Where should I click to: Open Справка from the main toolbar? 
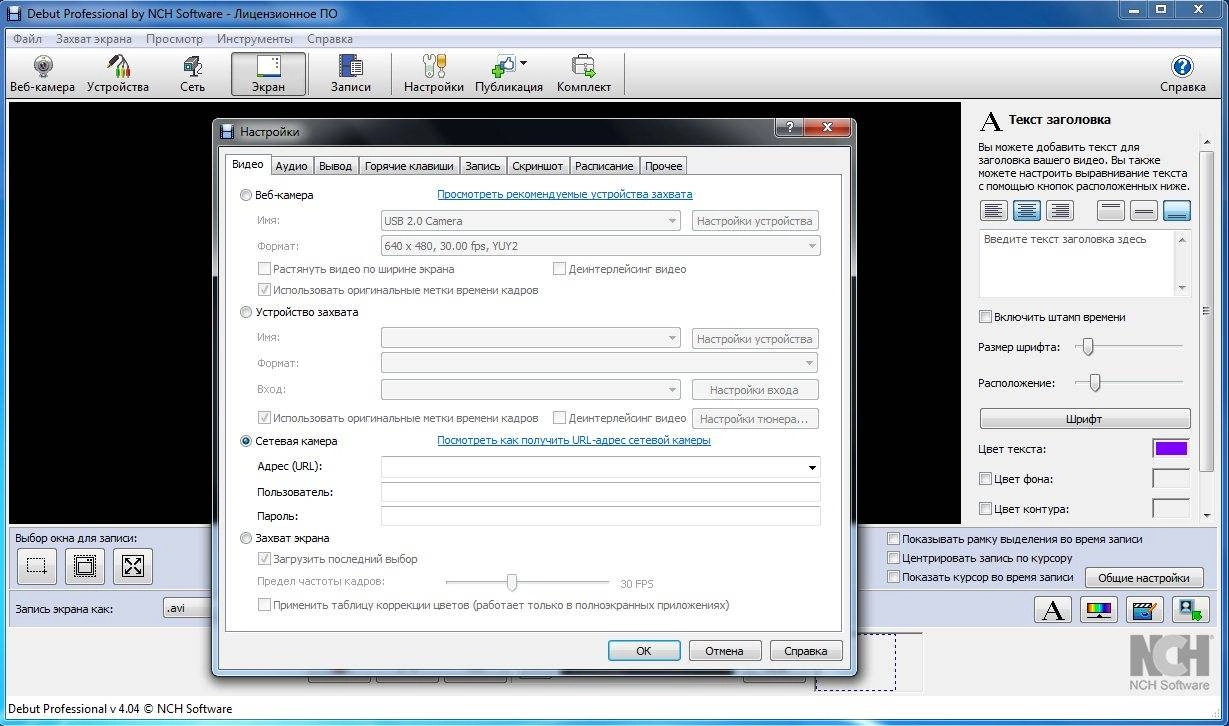(x=1183, y=74)
